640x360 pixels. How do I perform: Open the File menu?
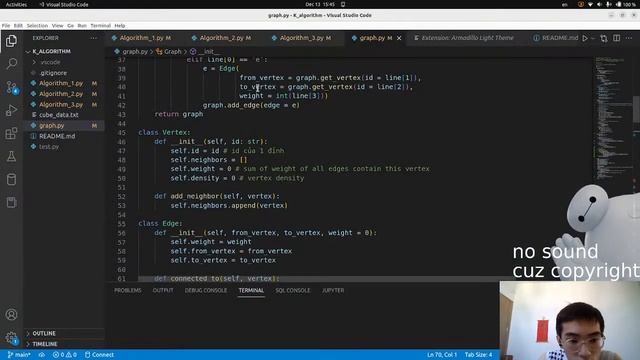click(6, 26)
